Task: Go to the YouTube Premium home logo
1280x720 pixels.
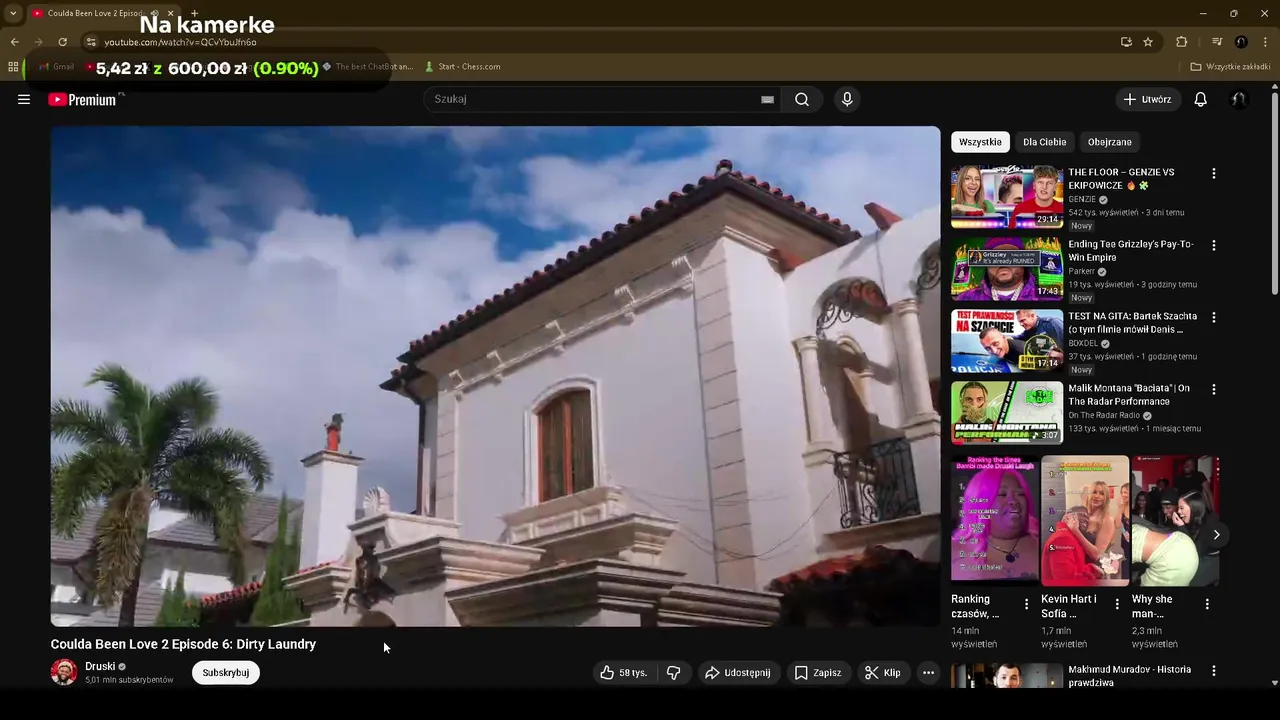Action: (83, 99)
